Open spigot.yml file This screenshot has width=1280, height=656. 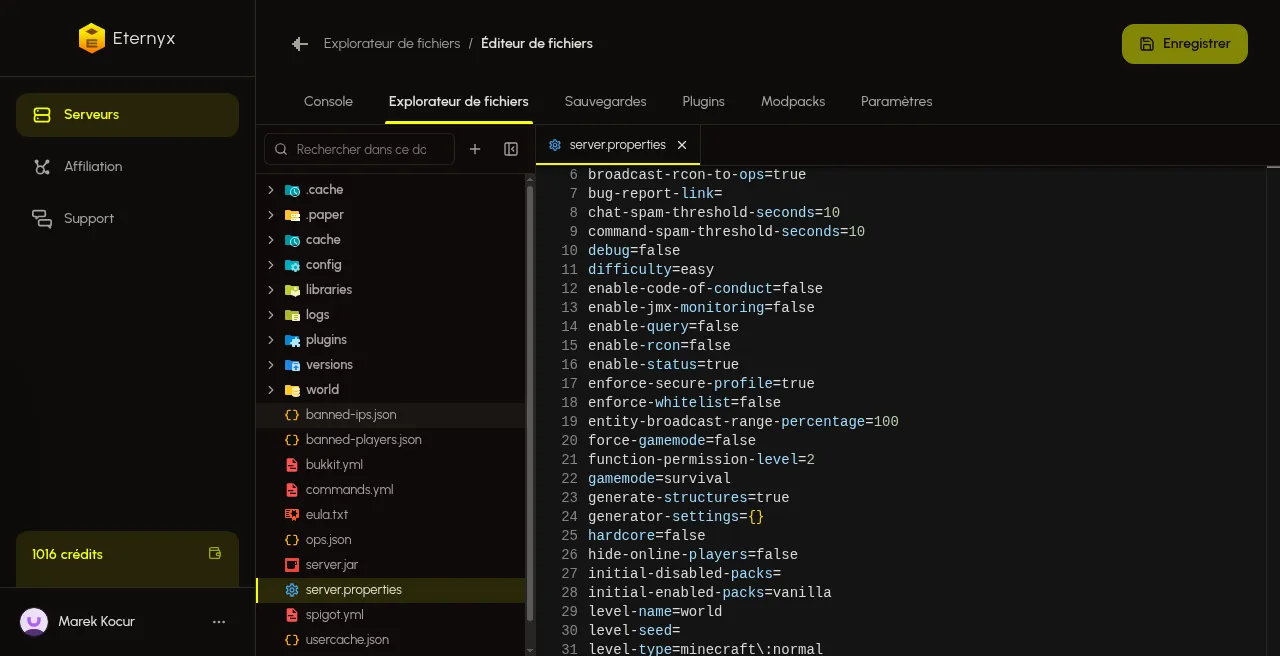coord(391,615)
